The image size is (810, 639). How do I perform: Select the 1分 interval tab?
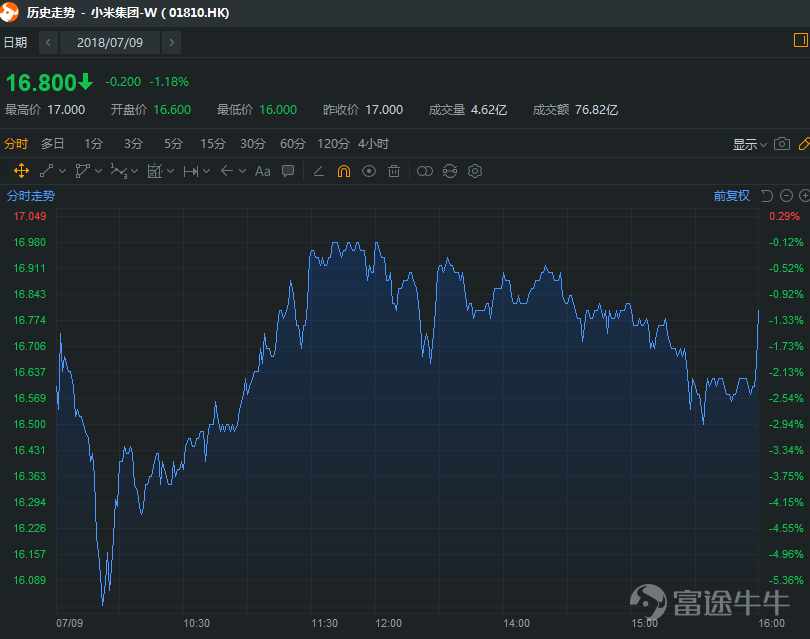click(x=94, y=144)
